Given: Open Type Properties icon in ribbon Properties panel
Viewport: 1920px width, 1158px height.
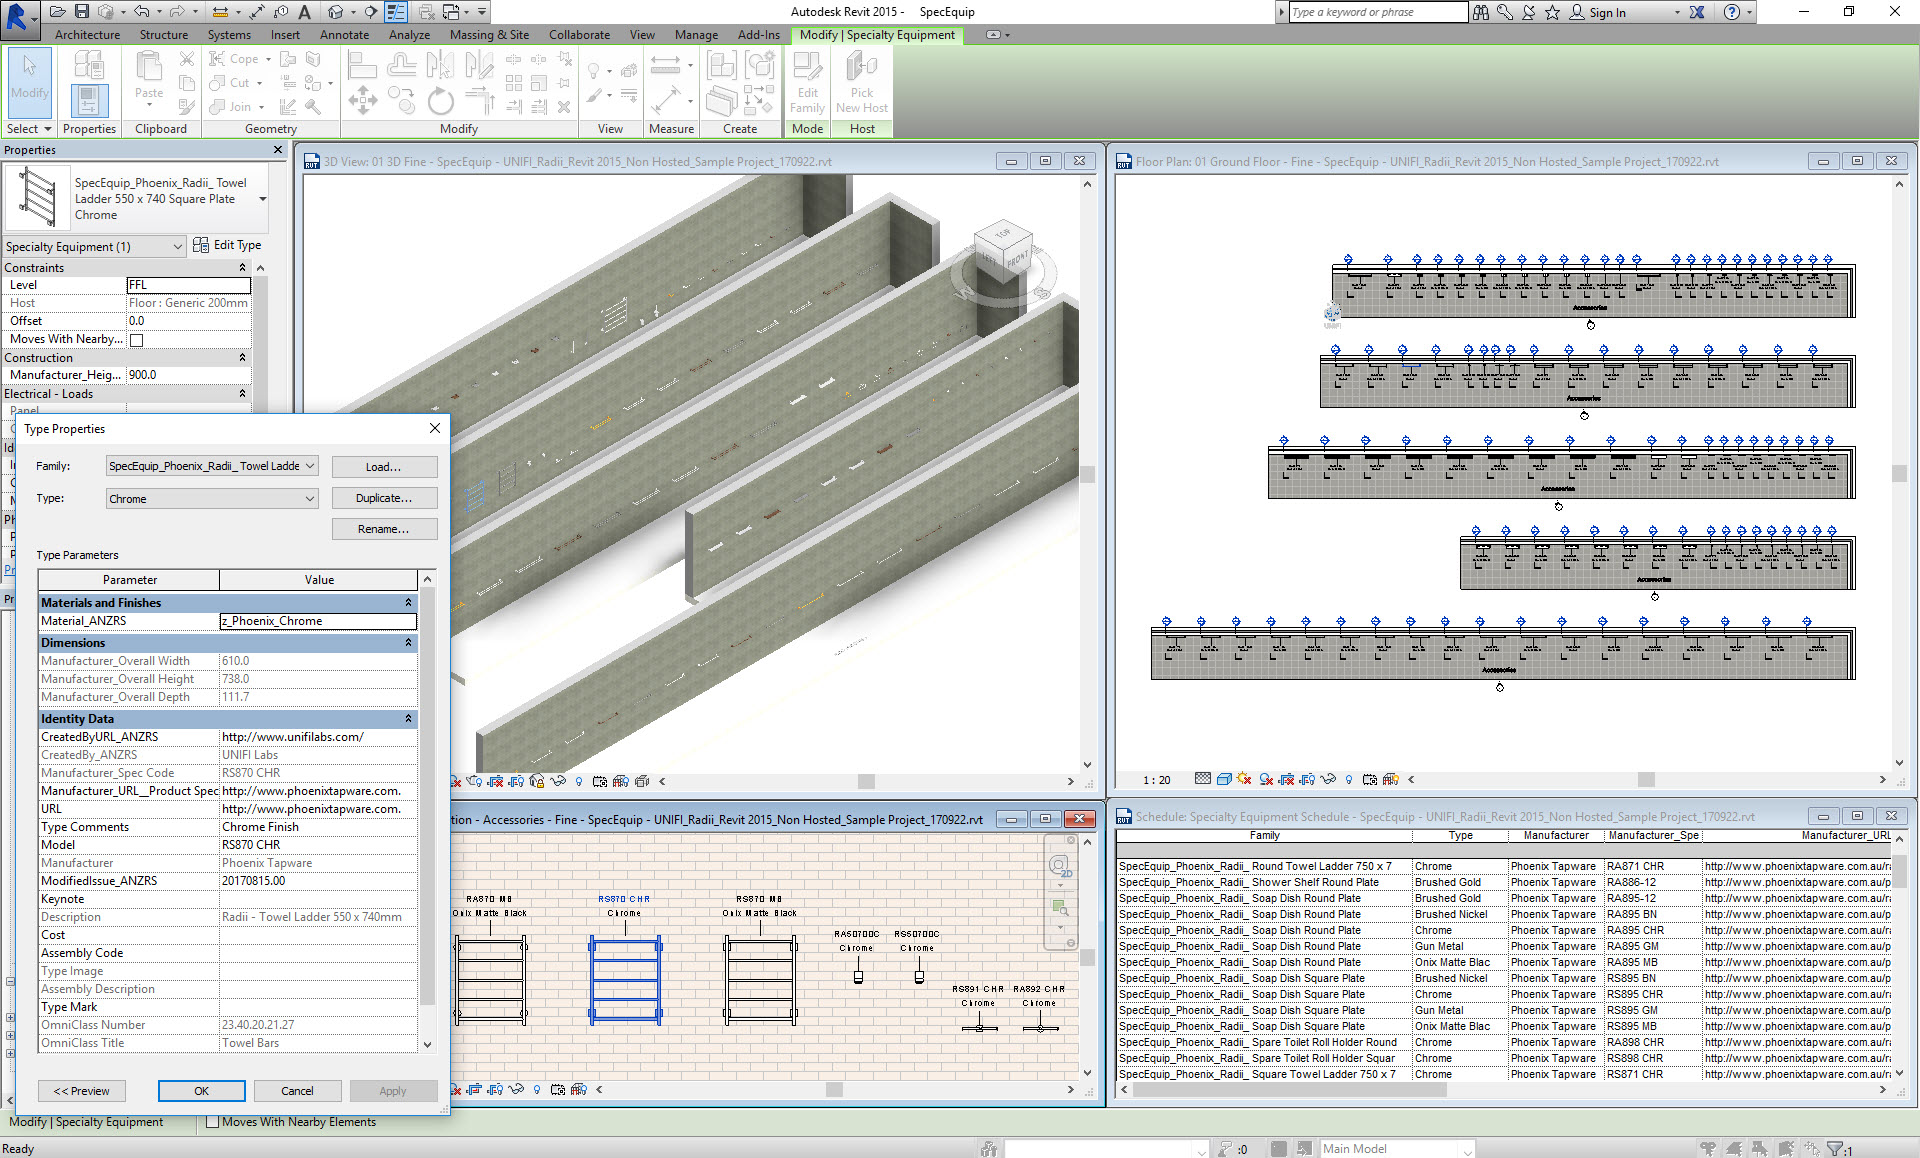Looking at the screenshot, I should [x=89, y=65].
